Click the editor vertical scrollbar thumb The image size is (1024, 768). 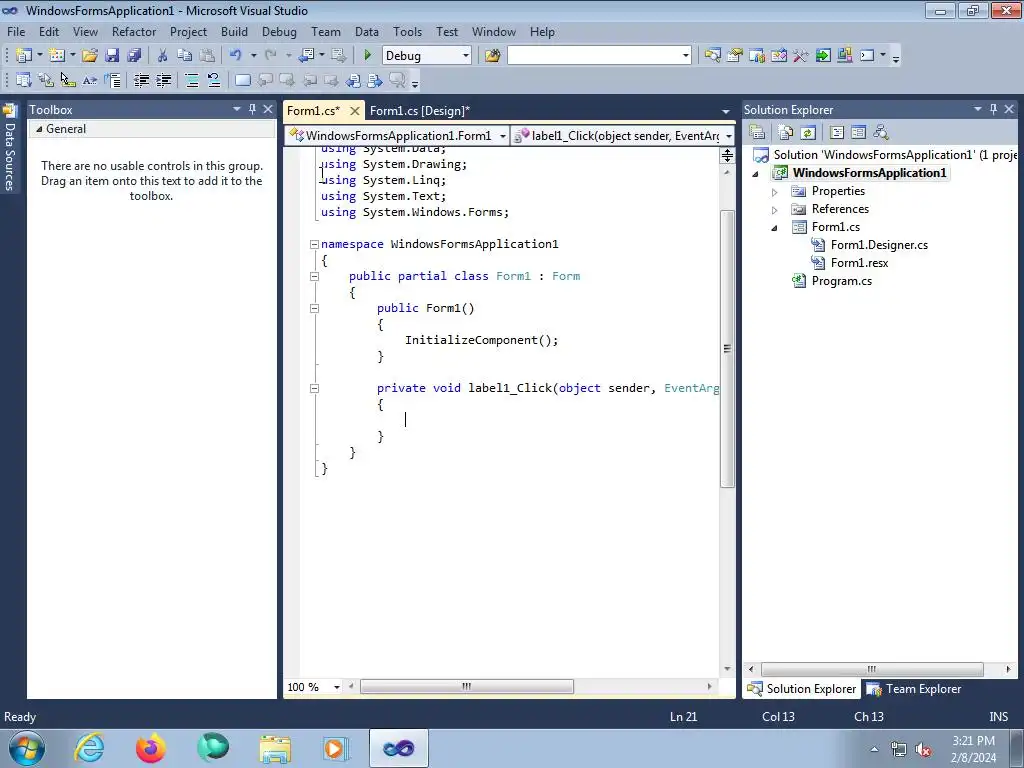pos(727,349)
